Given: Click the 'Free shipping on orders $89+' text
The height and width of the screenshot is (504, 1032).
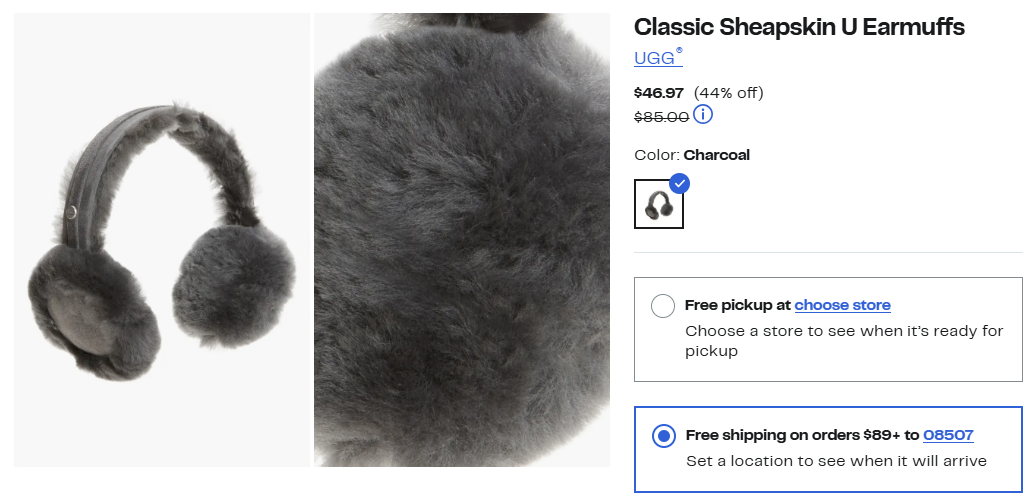Looking at the screenshot, I should 801,435.
